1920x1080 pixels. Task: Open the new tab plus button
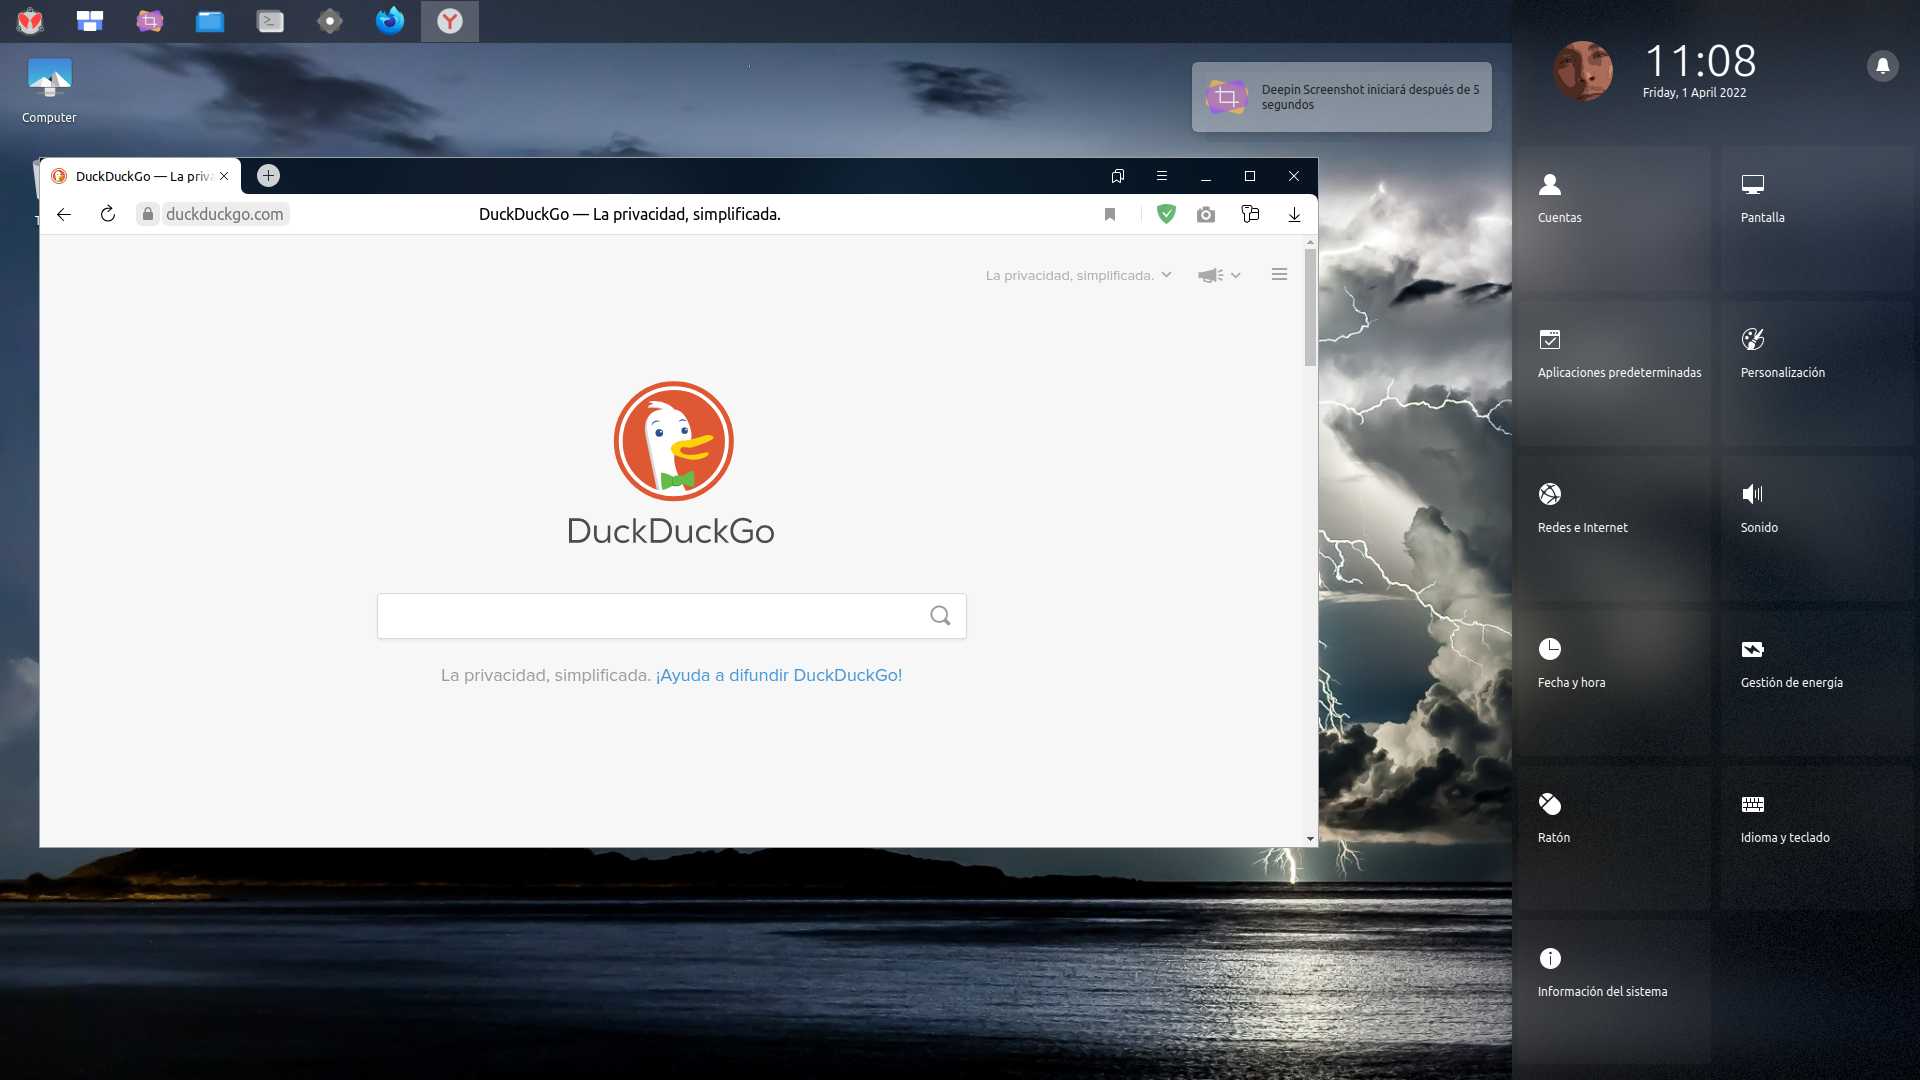pos(268,176)
